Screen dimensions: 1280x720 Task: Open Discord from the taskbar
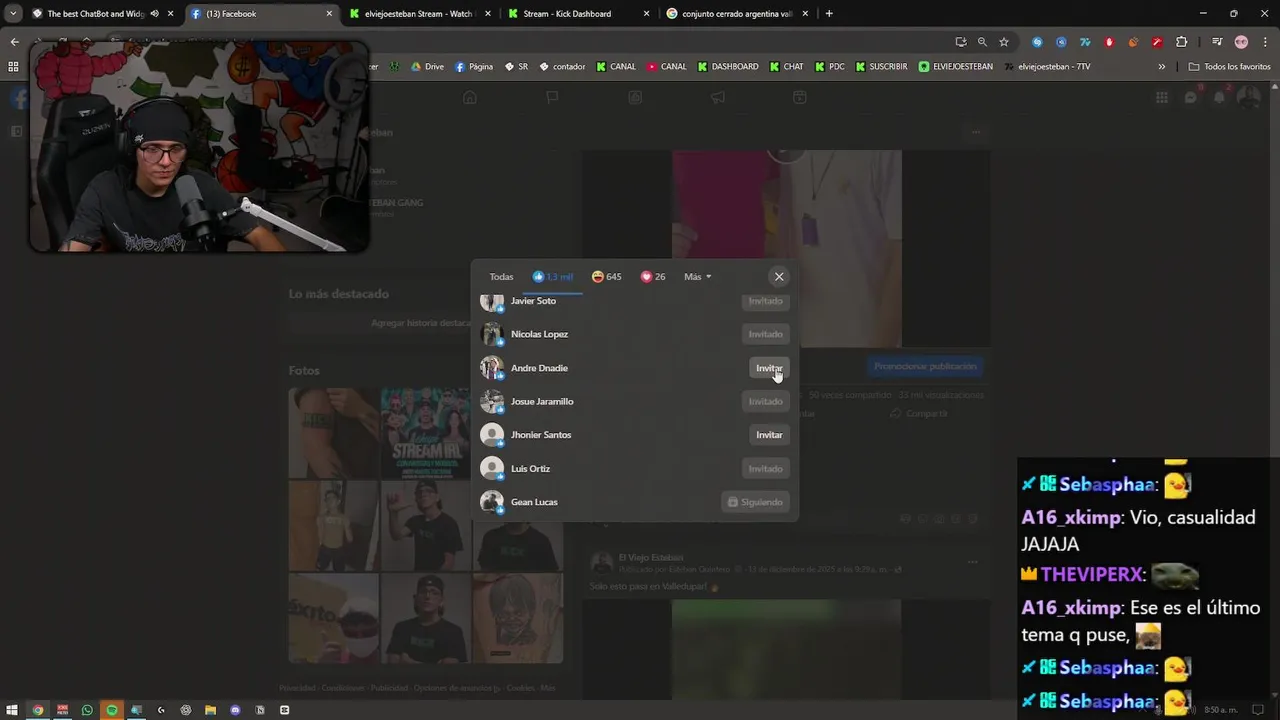click(235, 710)
